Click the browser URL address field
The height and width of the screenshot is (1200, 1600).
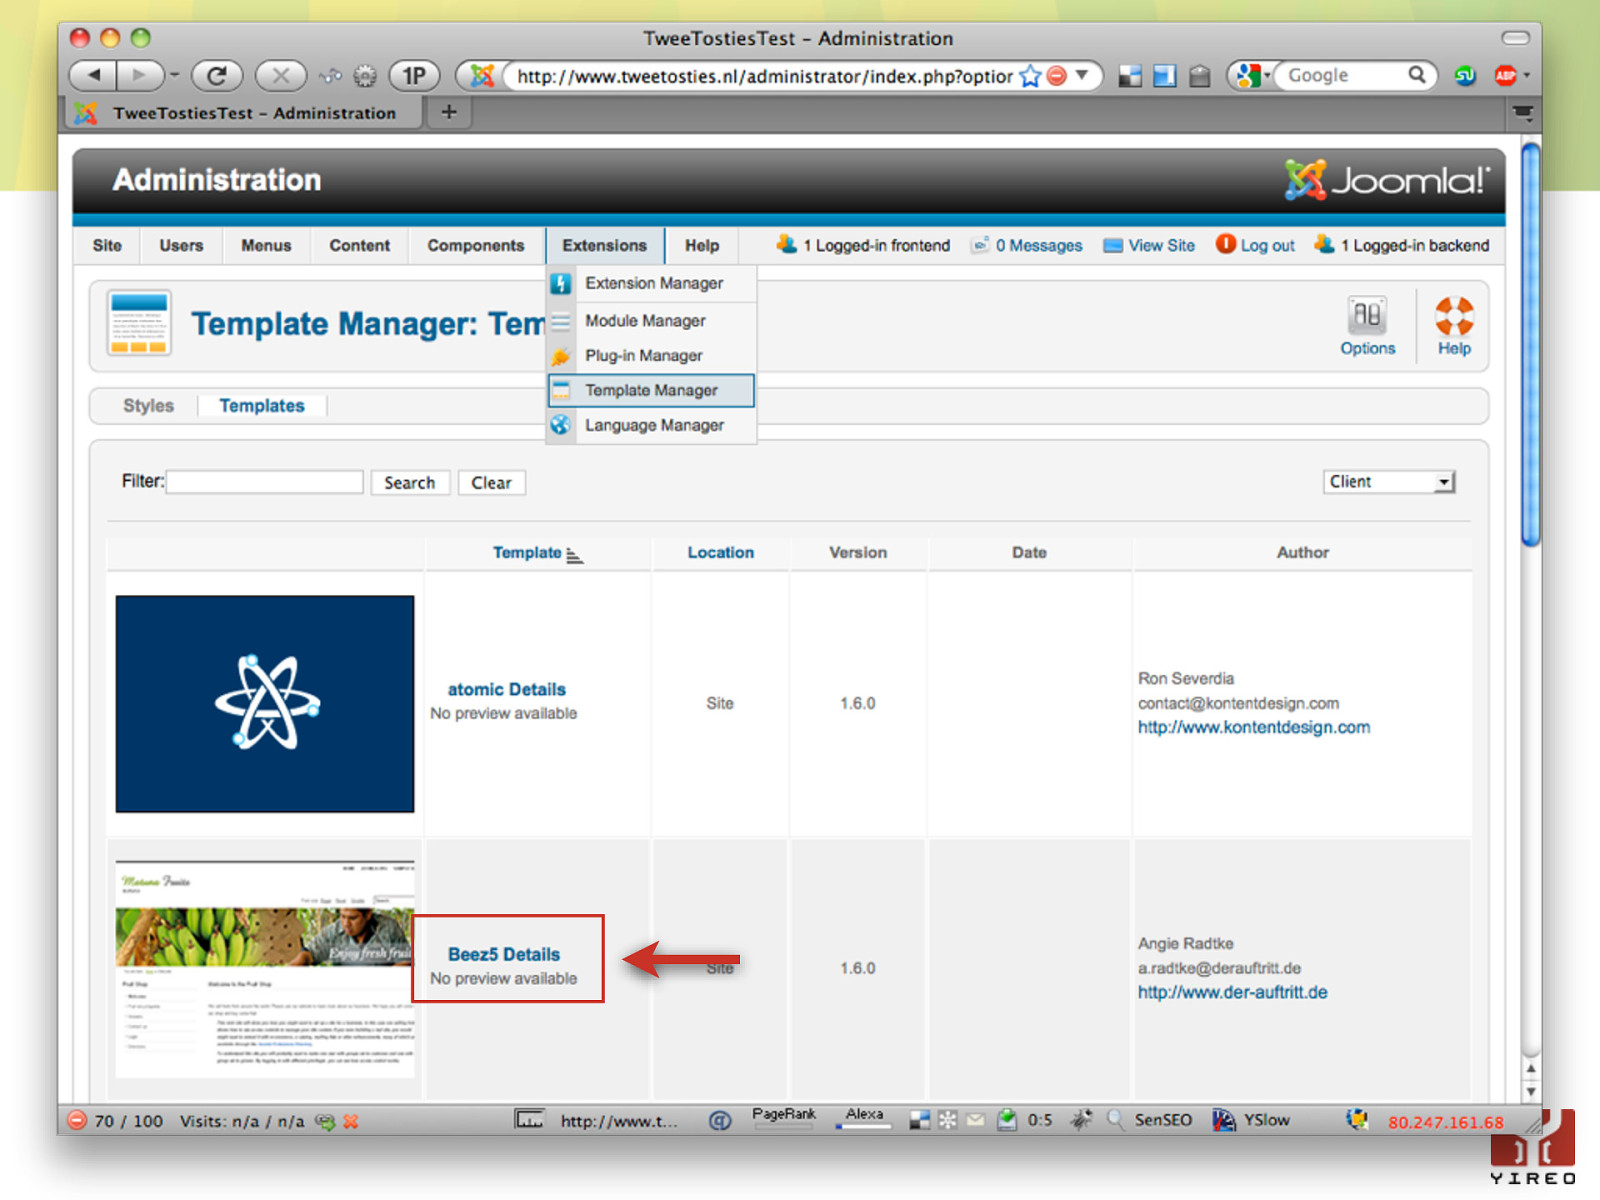pos(764,76)
